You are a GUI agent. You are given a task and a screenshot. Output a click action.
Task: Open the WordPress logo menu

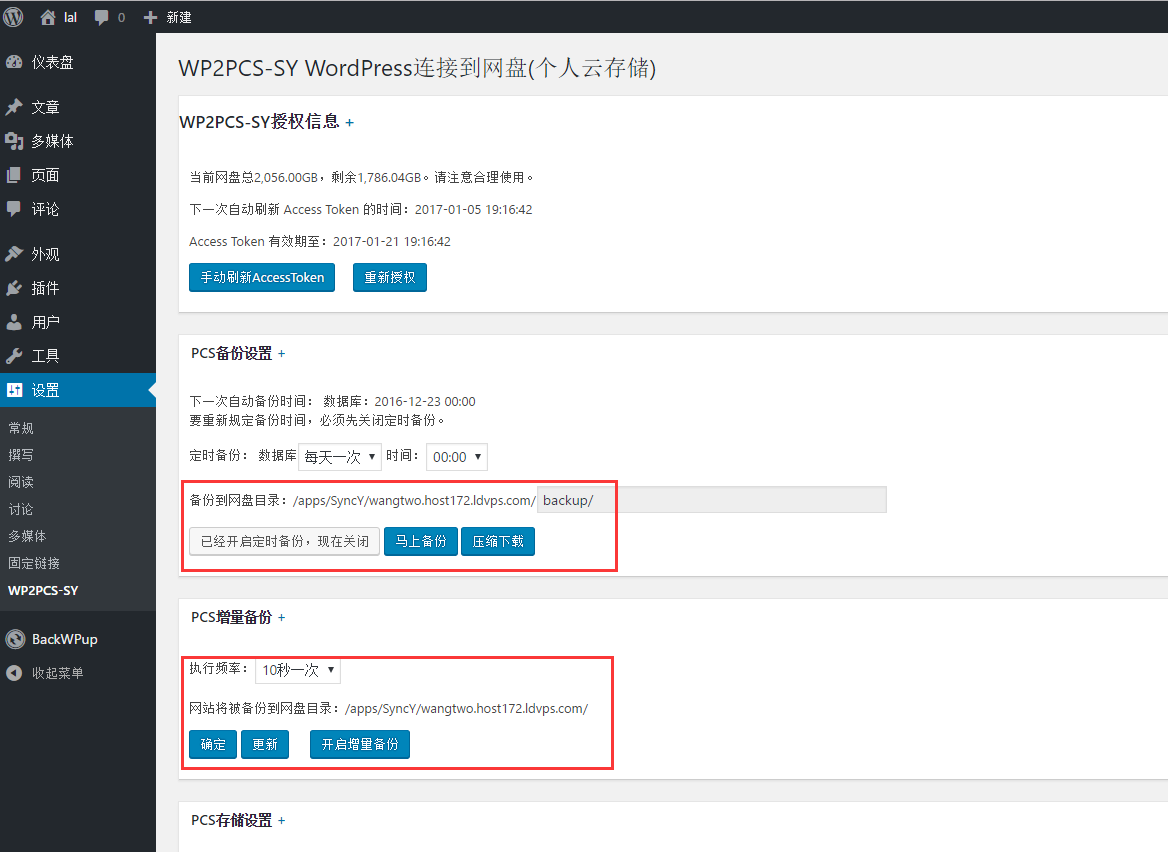pos(13,16)
